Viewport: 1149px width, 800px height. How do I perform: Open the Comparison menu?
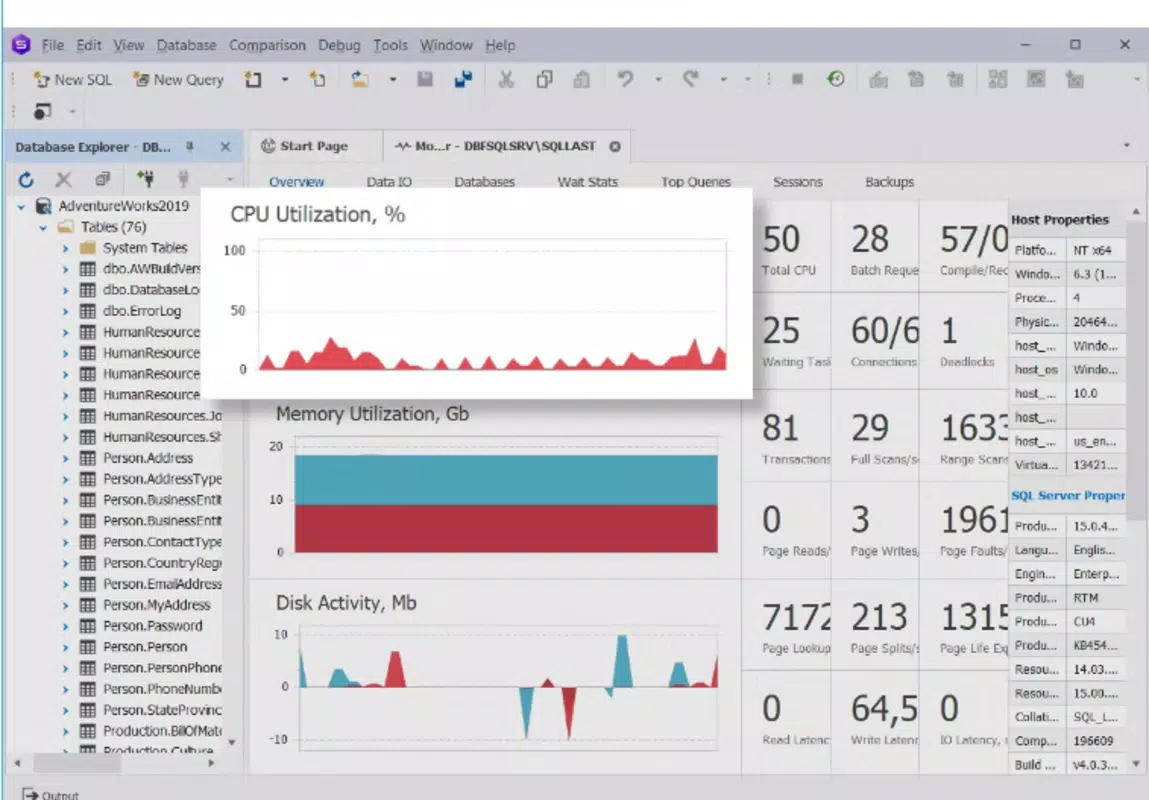pos(267,45)
